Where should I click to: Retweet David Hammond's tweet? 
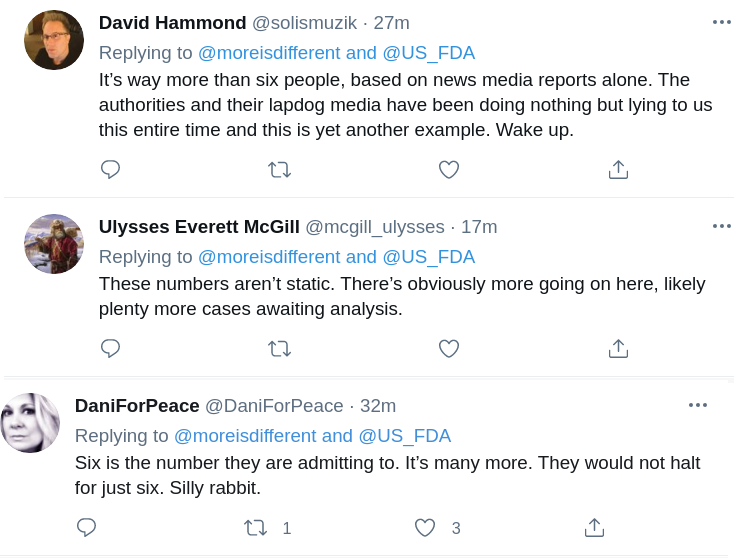[x=280, y=170]
